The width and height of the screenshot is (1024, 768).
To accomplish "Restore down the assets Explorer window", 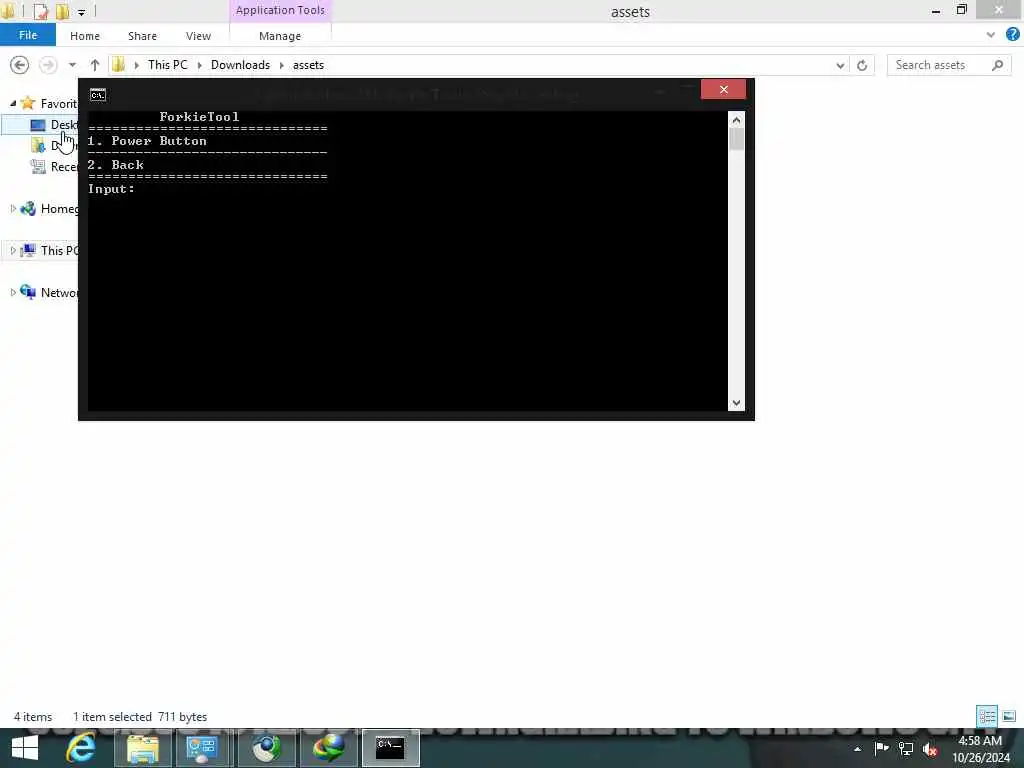I will [x=962, y=10].
